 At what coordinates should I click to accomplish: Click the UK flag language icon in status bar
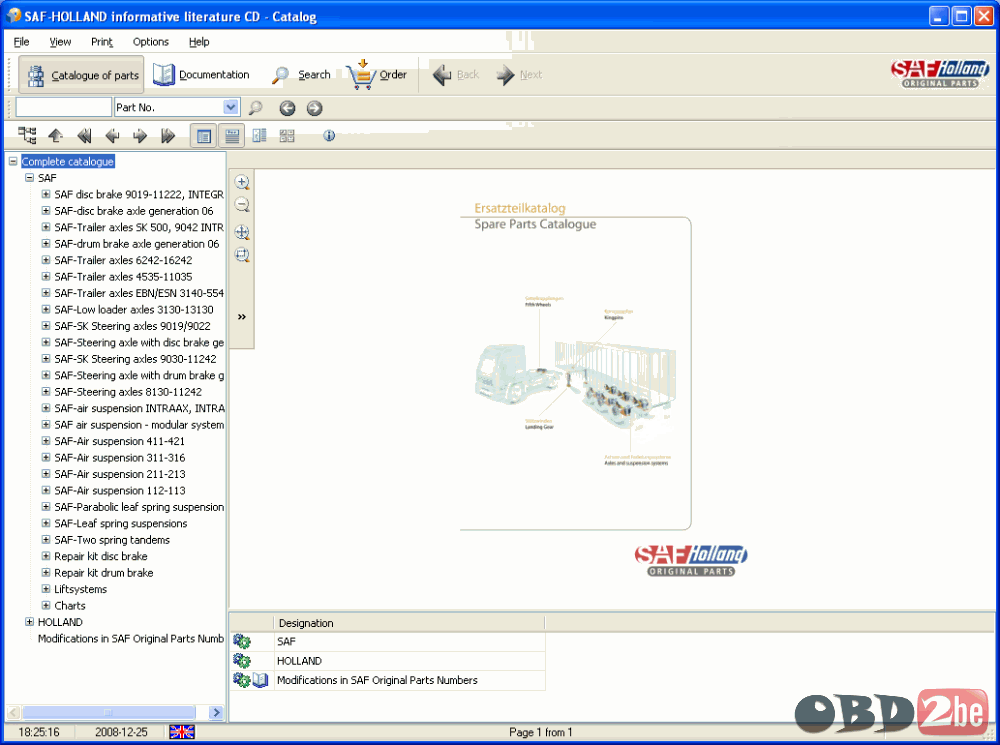point(182,732)
